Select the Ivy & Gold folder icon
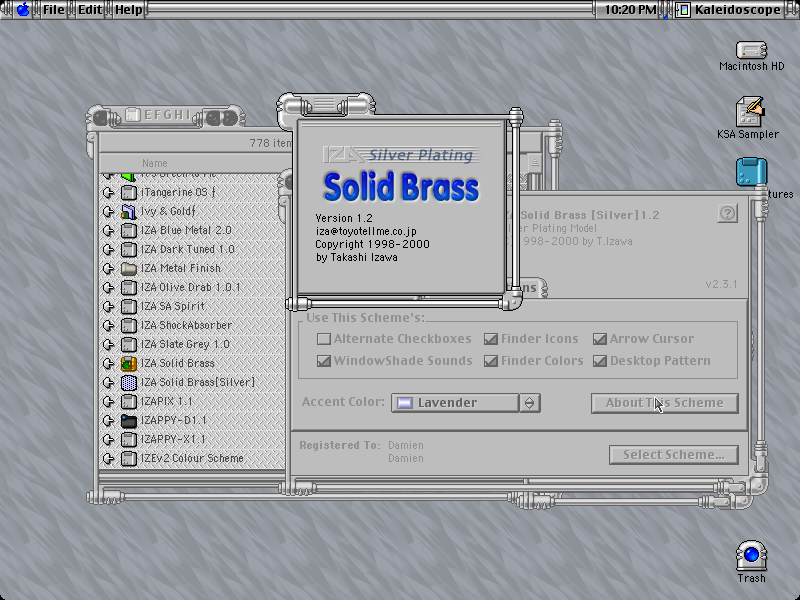This screenshot has height=600, width=800. pyautogui.click(x=129, y=211)
